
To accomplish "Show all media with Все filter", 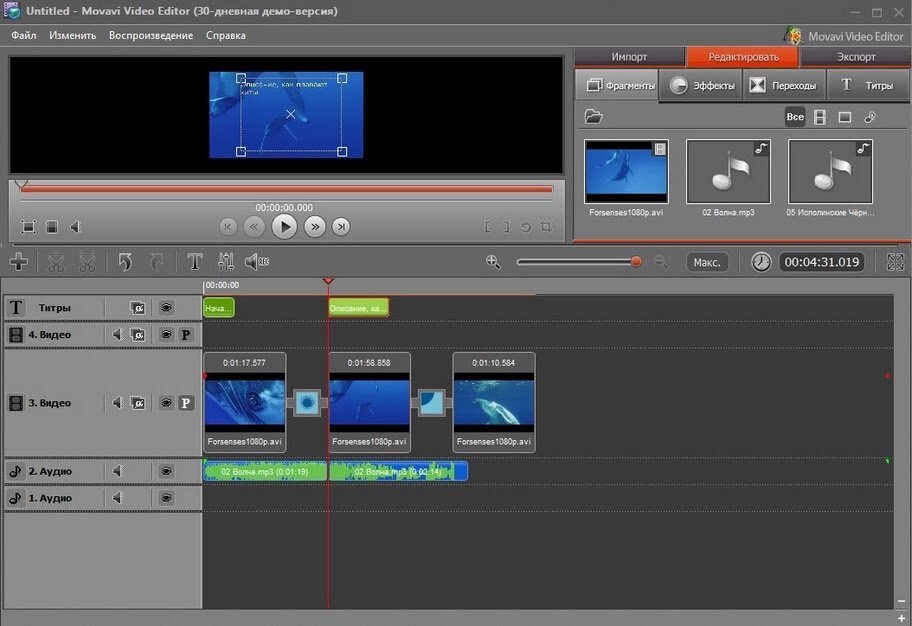I will 795,117.
